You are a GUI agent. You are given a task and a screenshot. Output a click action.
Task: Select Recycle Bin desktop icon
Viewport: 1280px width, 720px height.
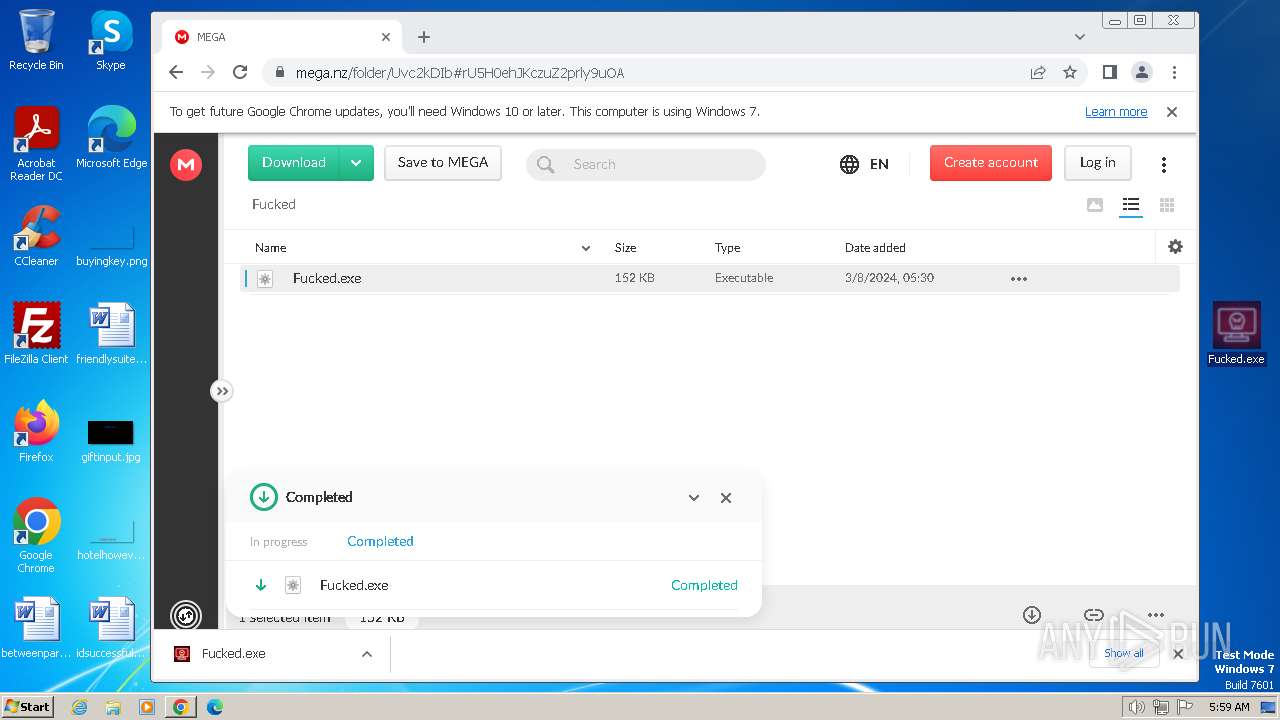(36, 40)
